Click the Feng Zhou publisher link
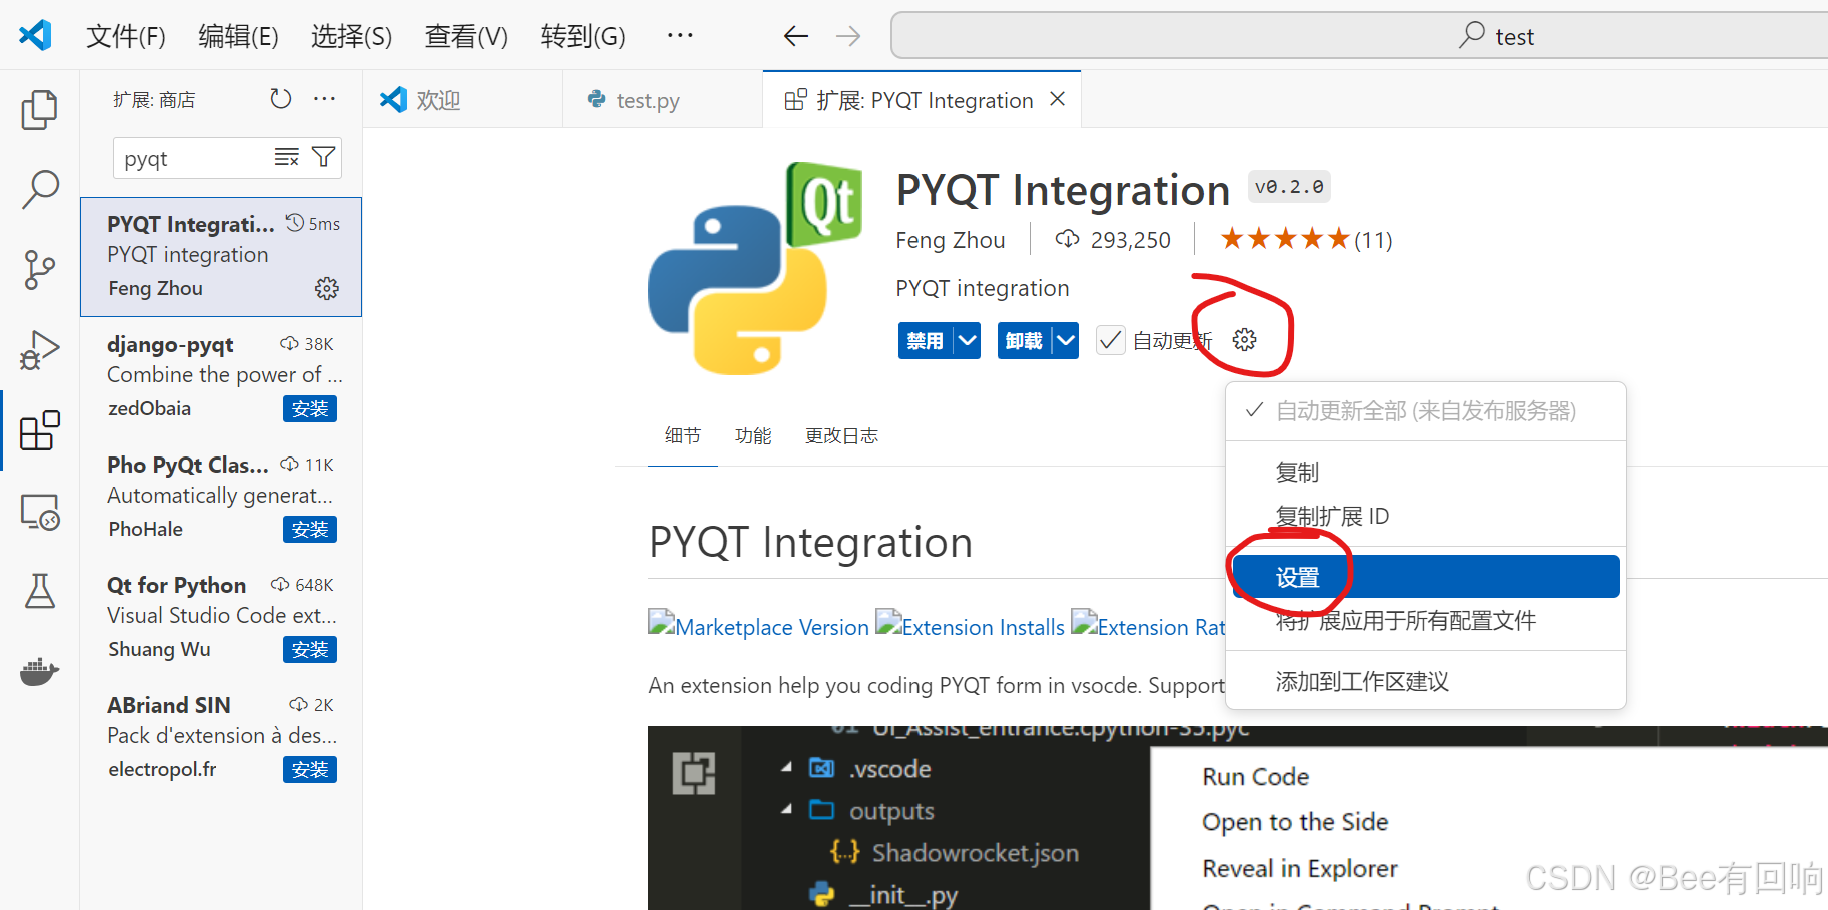The height and width of the screenshot is (910, 1828). tap(950, 240)
